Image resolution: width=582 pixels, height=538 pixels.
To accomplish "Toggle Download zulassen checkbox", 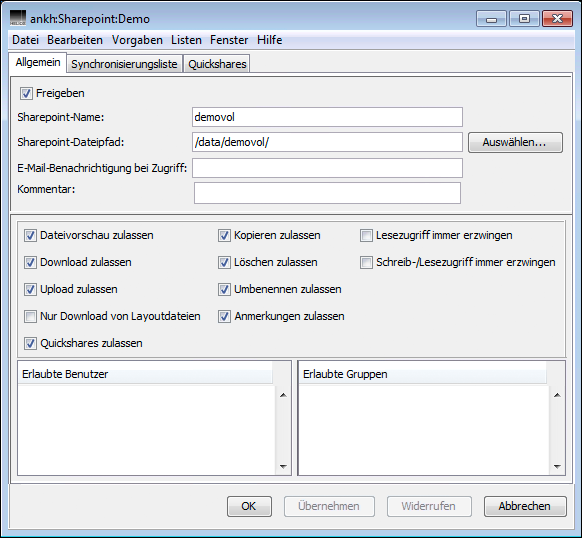I will click(x=30, y=263).
